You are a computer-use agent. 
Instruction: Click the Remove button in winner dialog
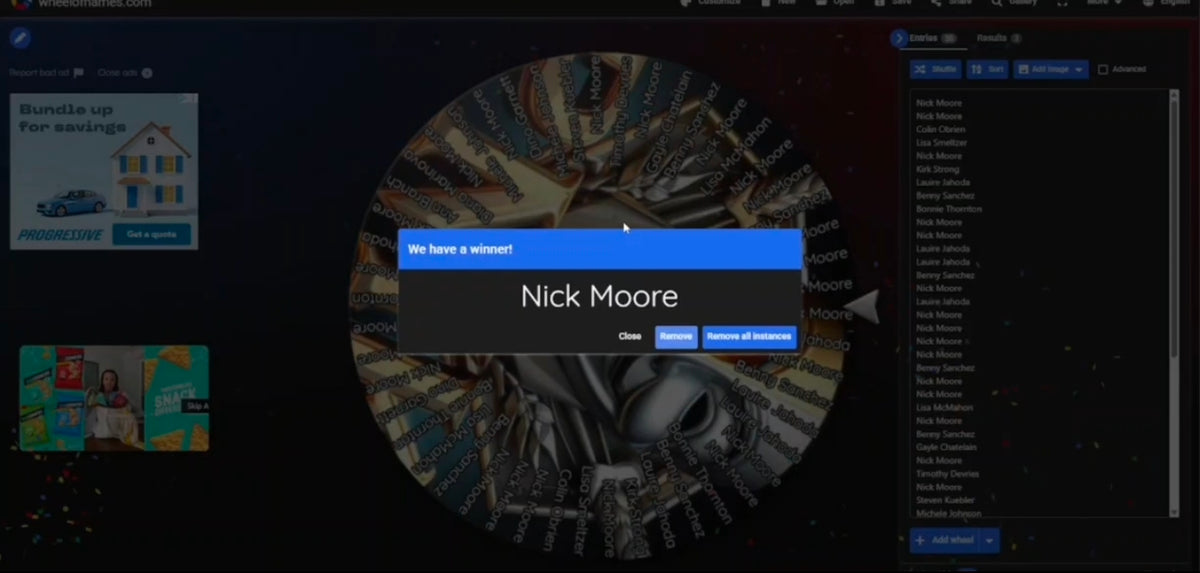pos(676,337)
